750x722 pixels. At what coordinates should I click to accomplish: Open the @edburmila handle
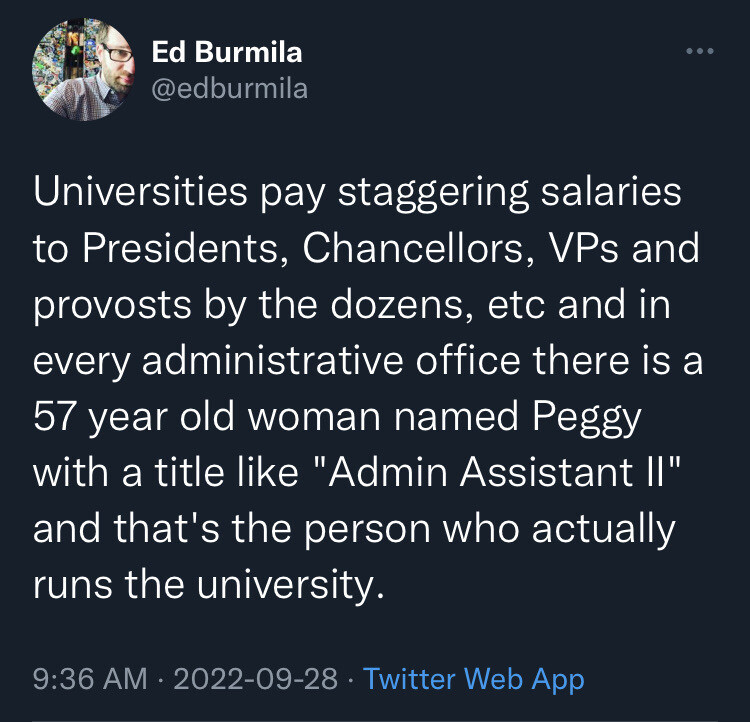click(x=230, y=89)
